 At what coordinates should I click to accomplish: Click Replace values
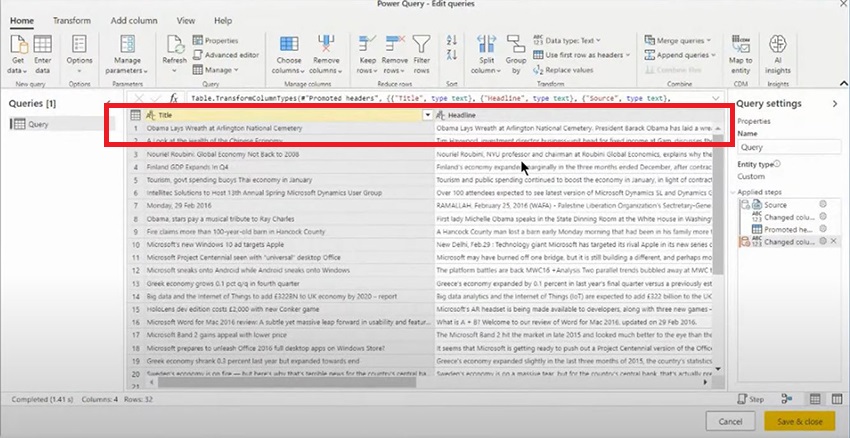(563, 70)
